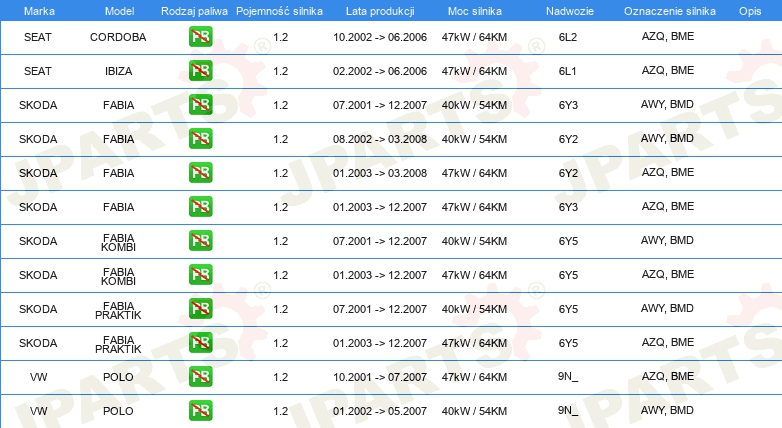The image size is (782, 428).
Task: Click the Lata produkcji column header
Action: tap(380, 11)
